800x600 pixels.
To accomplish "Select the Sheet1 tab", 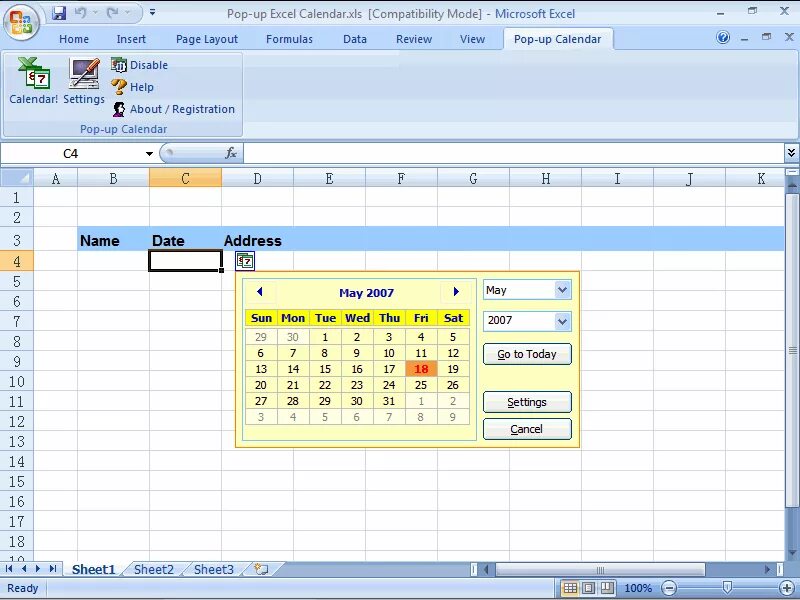I will (x=93, y=569).
